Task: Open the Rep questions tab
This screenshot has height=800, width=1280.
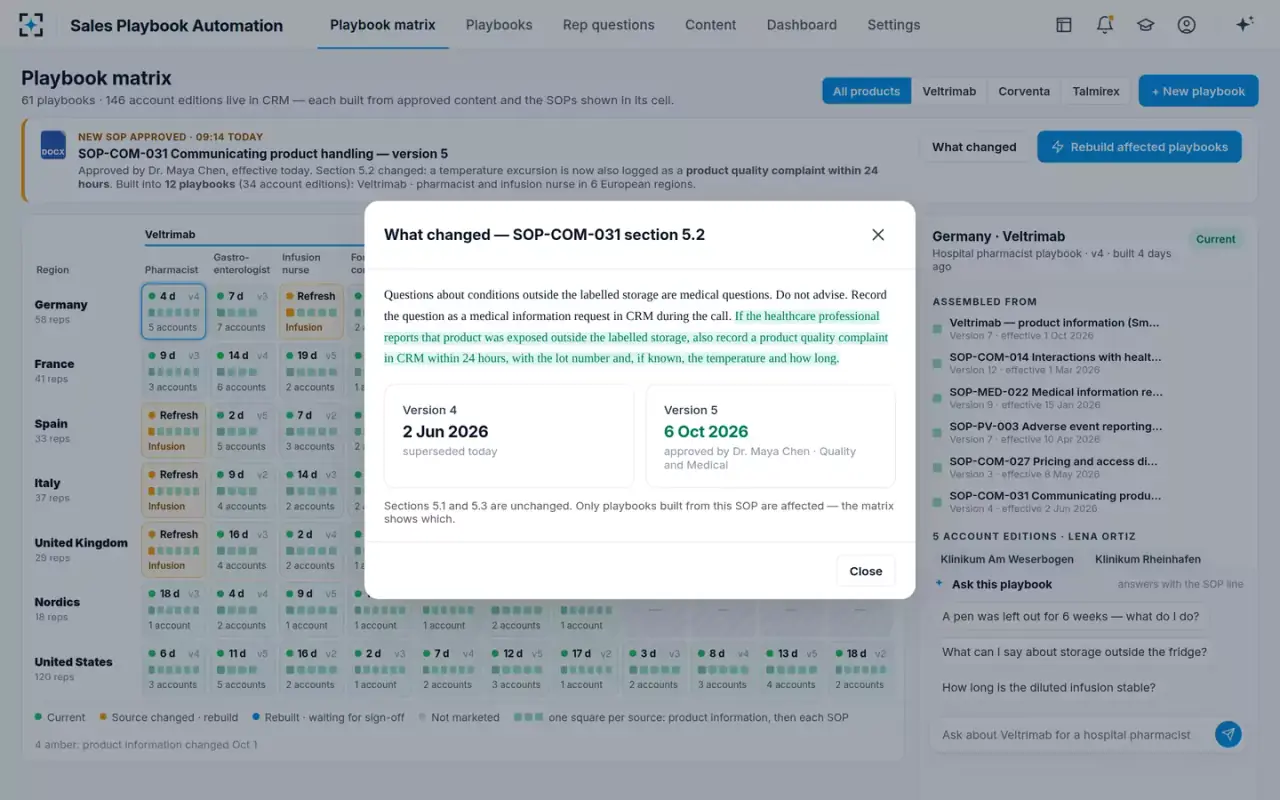Action: (609, 25)
